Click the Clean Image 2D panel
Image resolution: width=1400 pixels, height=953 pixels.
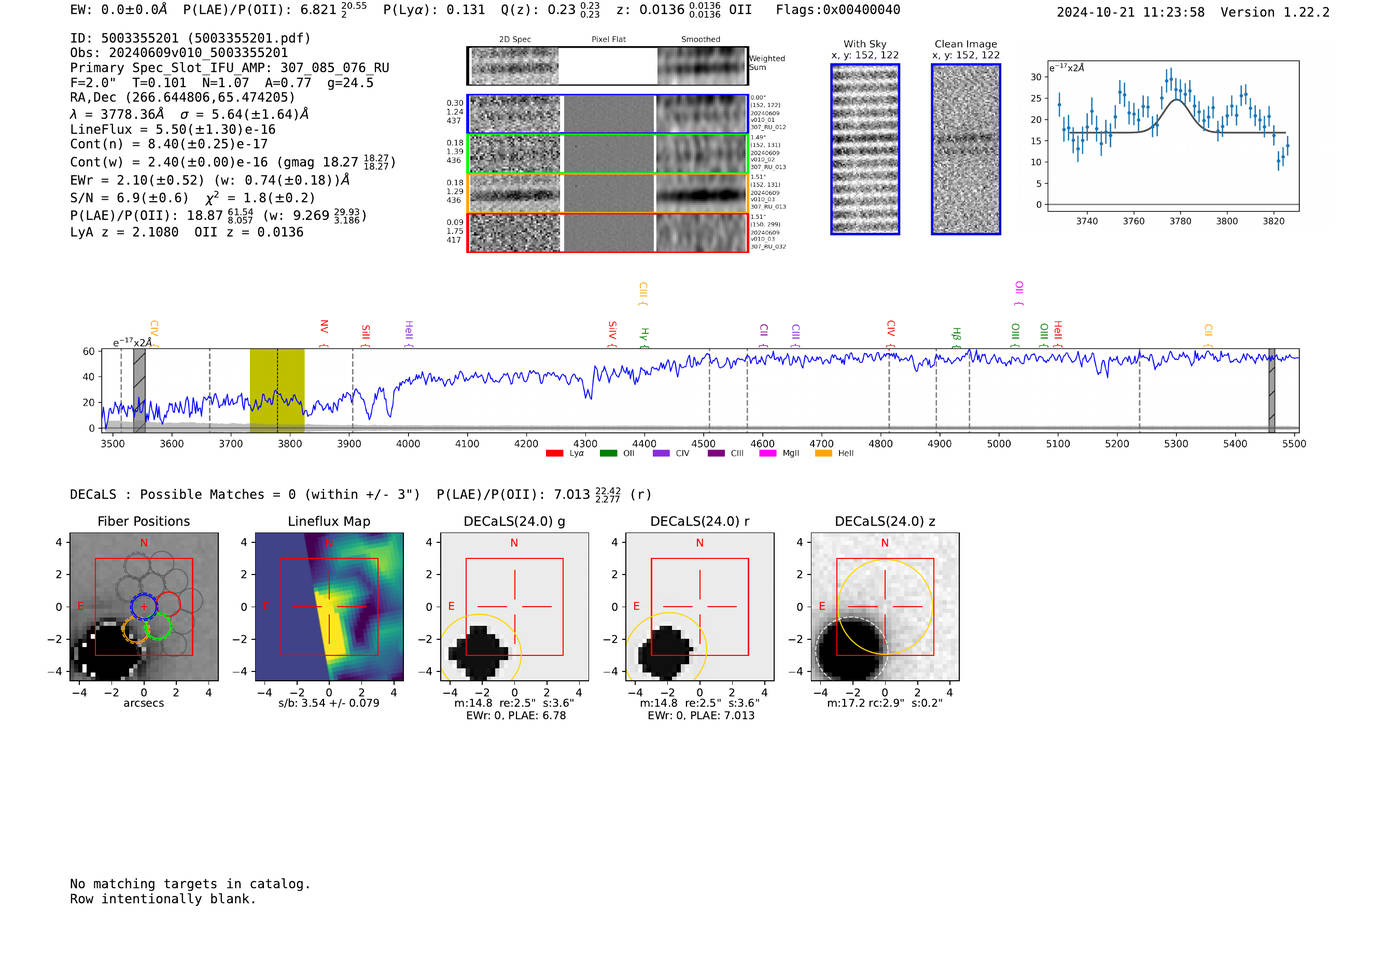pyautogui.click(x=965, y=149)
